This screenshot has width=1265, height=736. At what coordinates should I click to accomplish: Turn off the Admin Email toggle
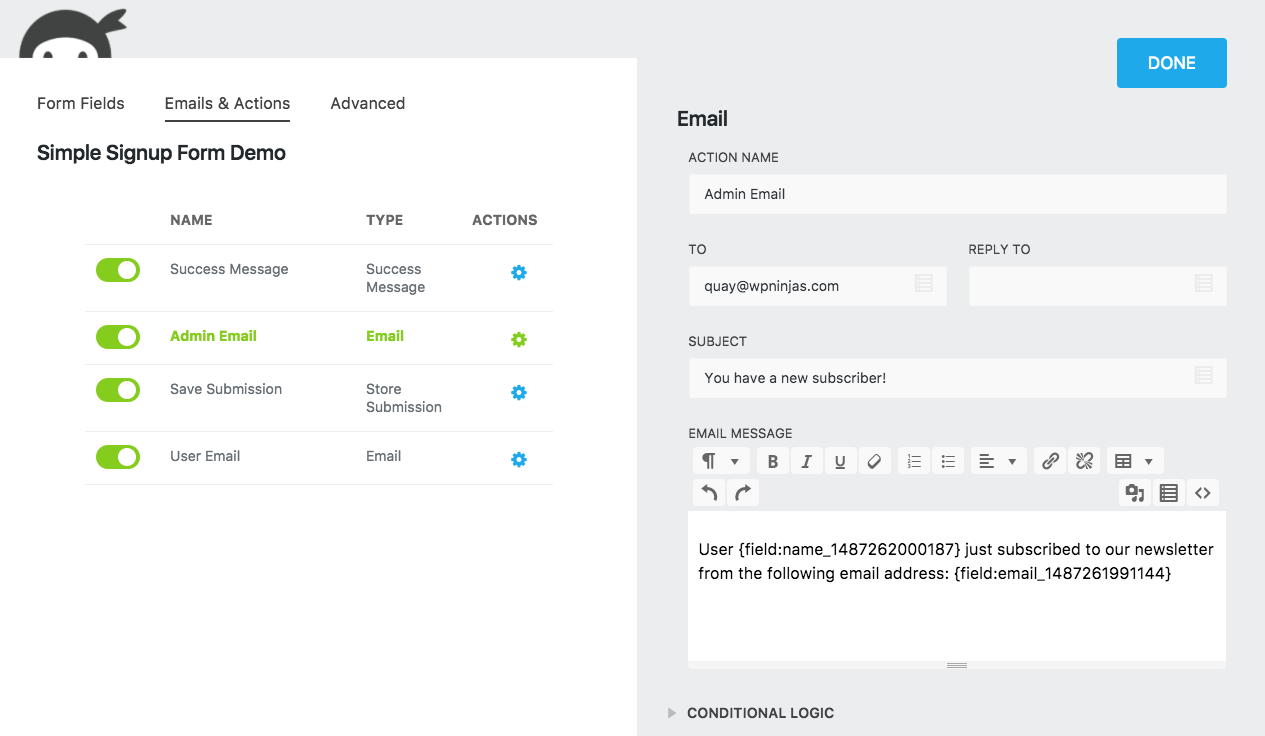[118, 337]
